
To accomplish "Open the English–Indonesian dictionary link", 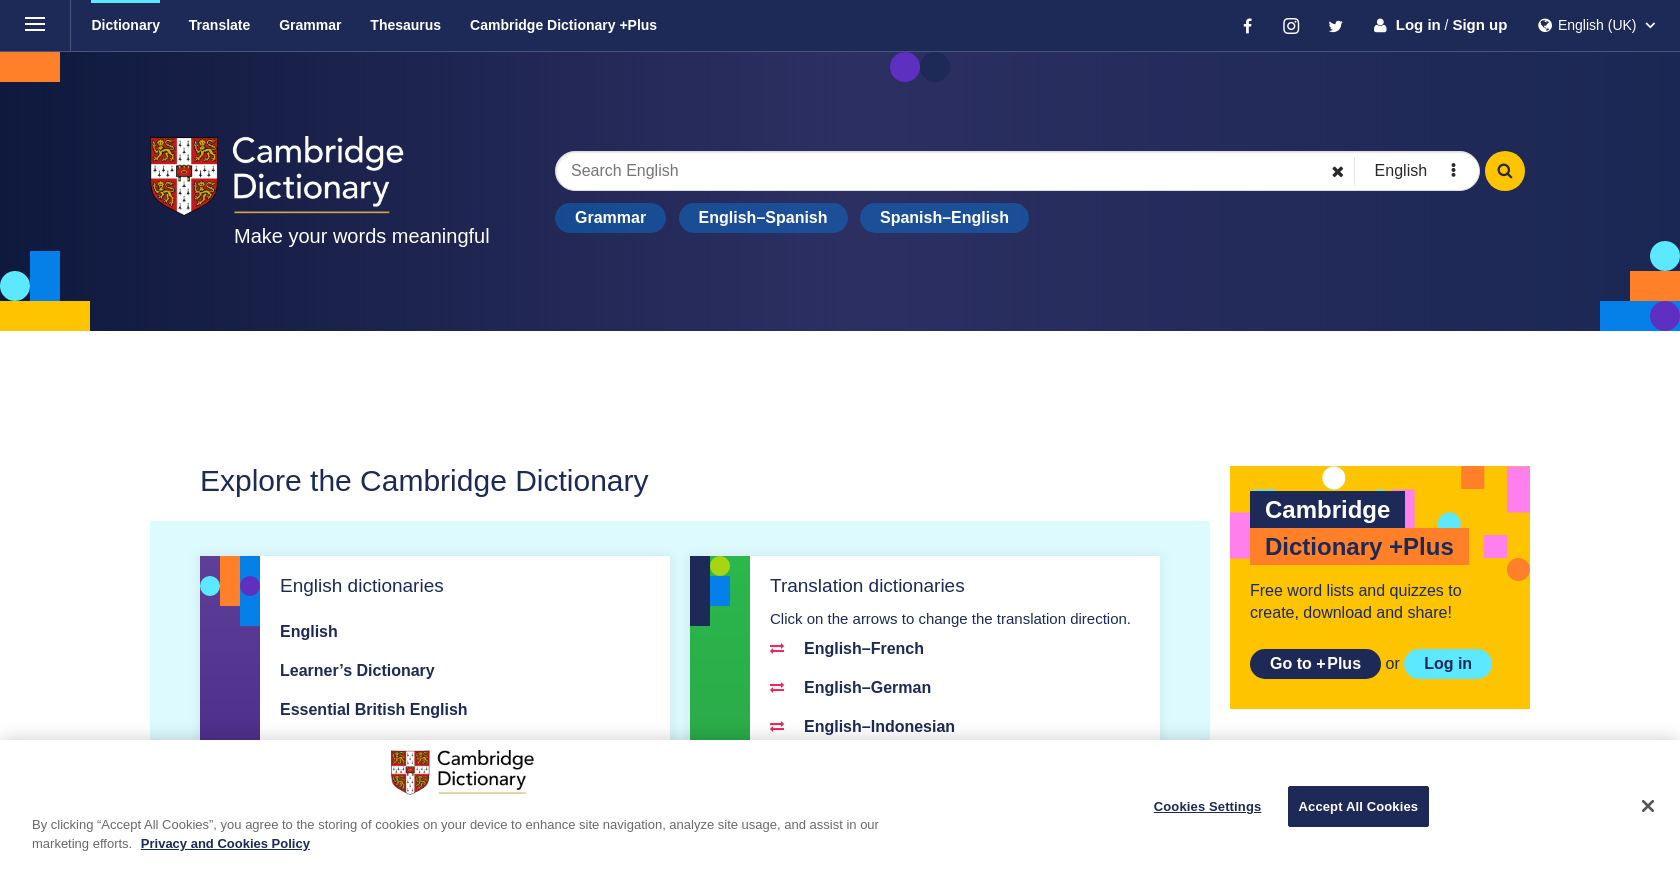I will pyautogui.click(x=879, y=727).
